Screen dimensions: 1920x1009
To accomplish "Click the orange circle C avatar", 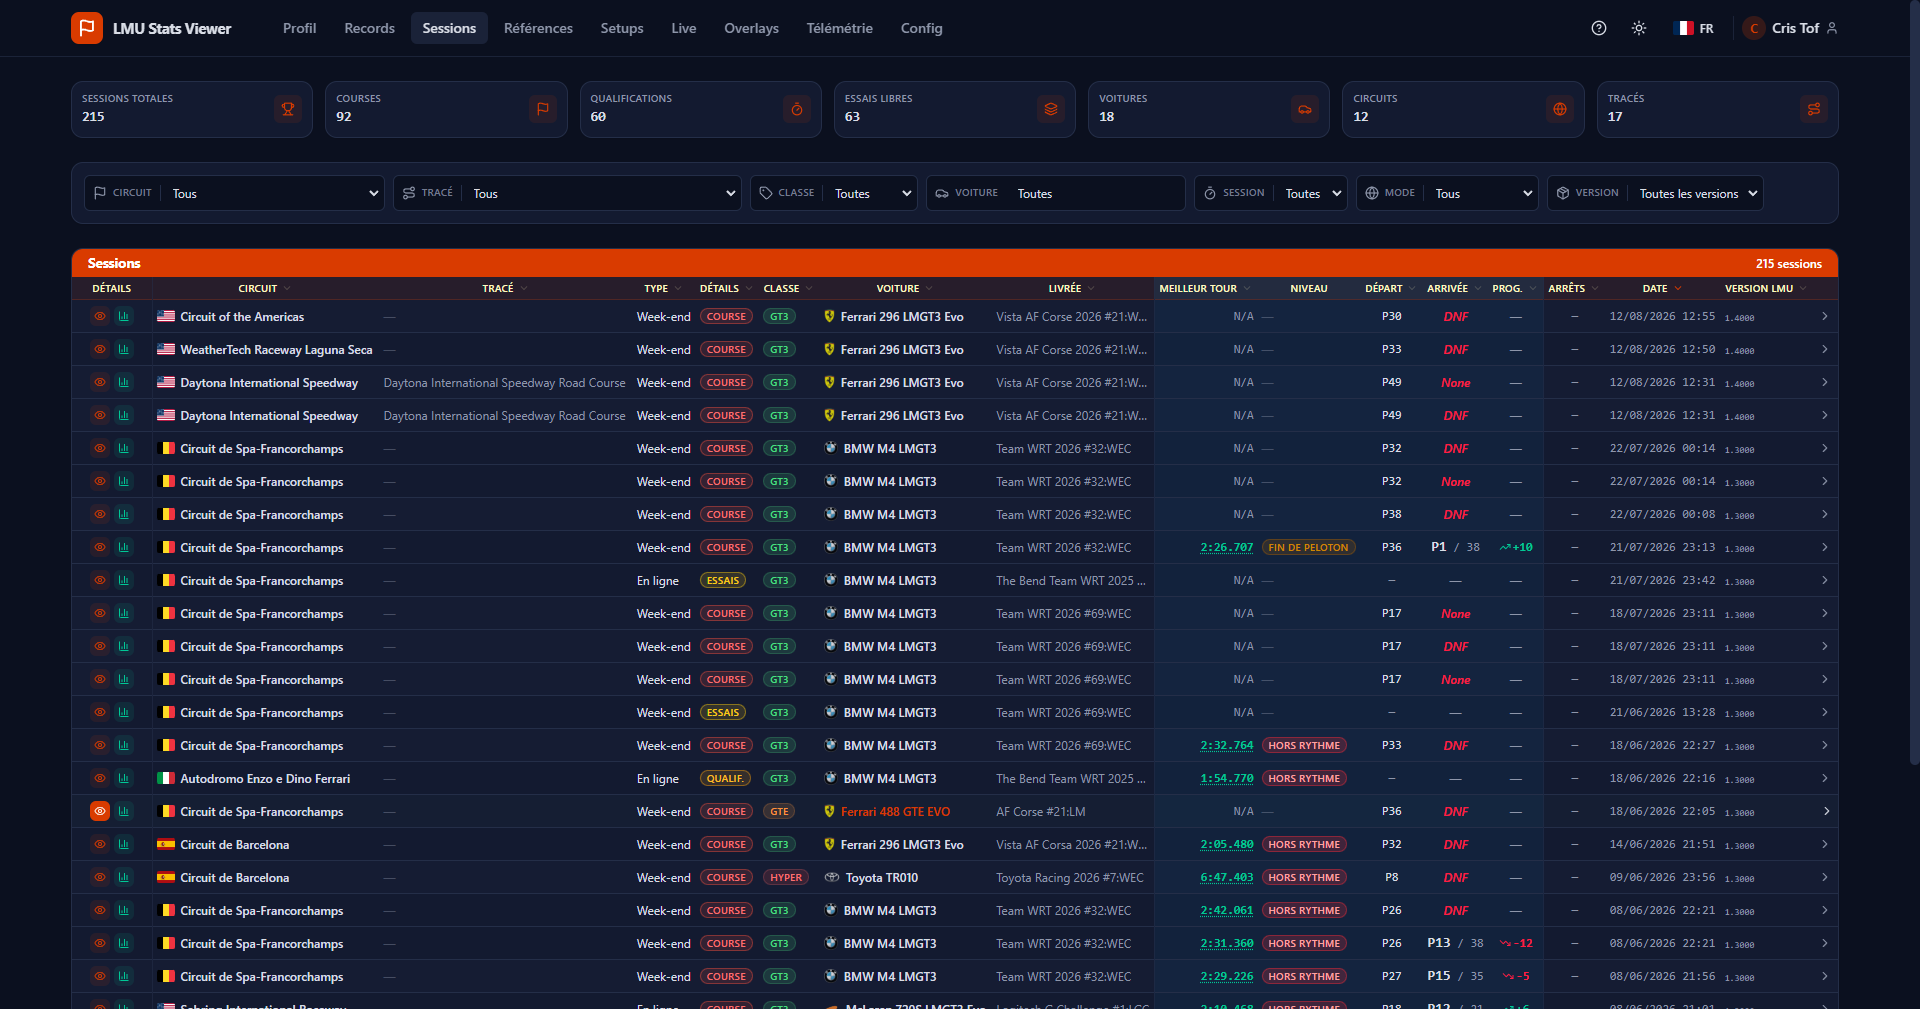I will 1754,28.
